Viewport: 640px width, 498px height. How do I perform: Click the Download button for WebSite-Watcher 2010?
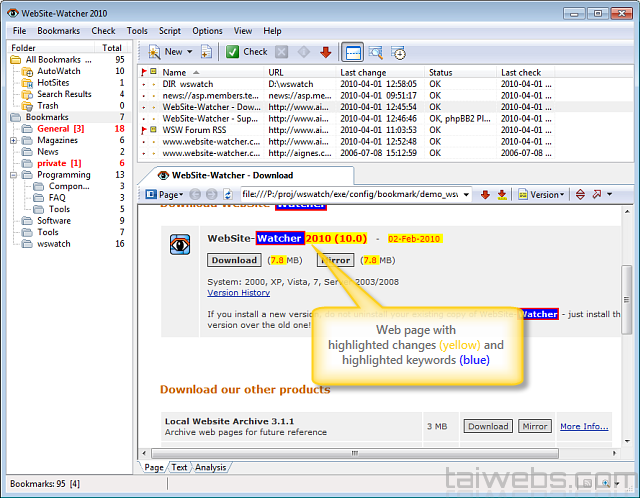coord(233,260)
